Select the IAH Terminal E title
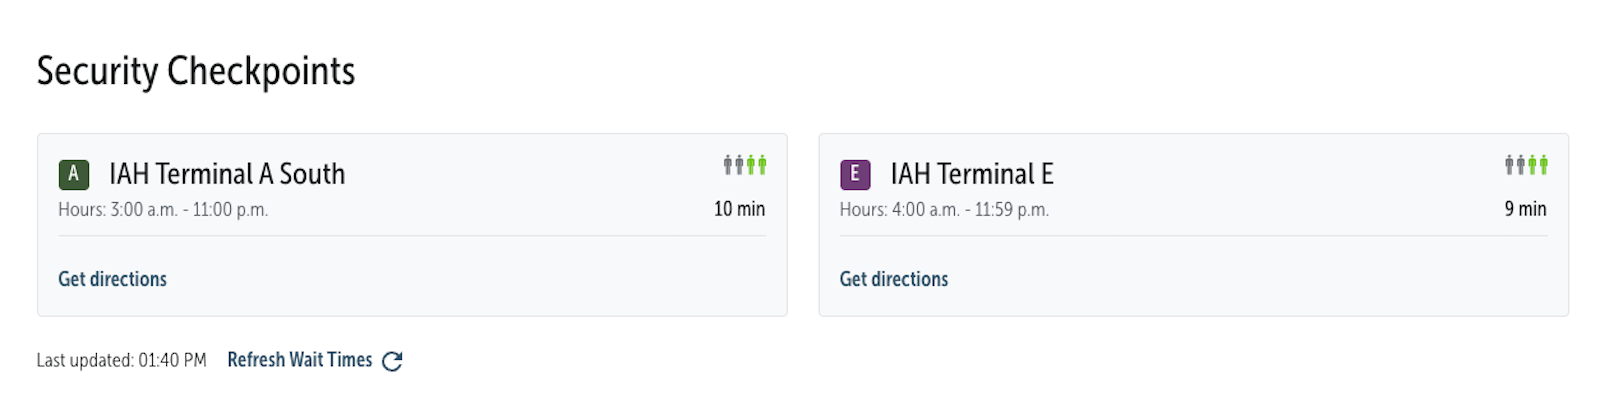Viewport: 1600px width, 405px height. [x=972, y=174]
